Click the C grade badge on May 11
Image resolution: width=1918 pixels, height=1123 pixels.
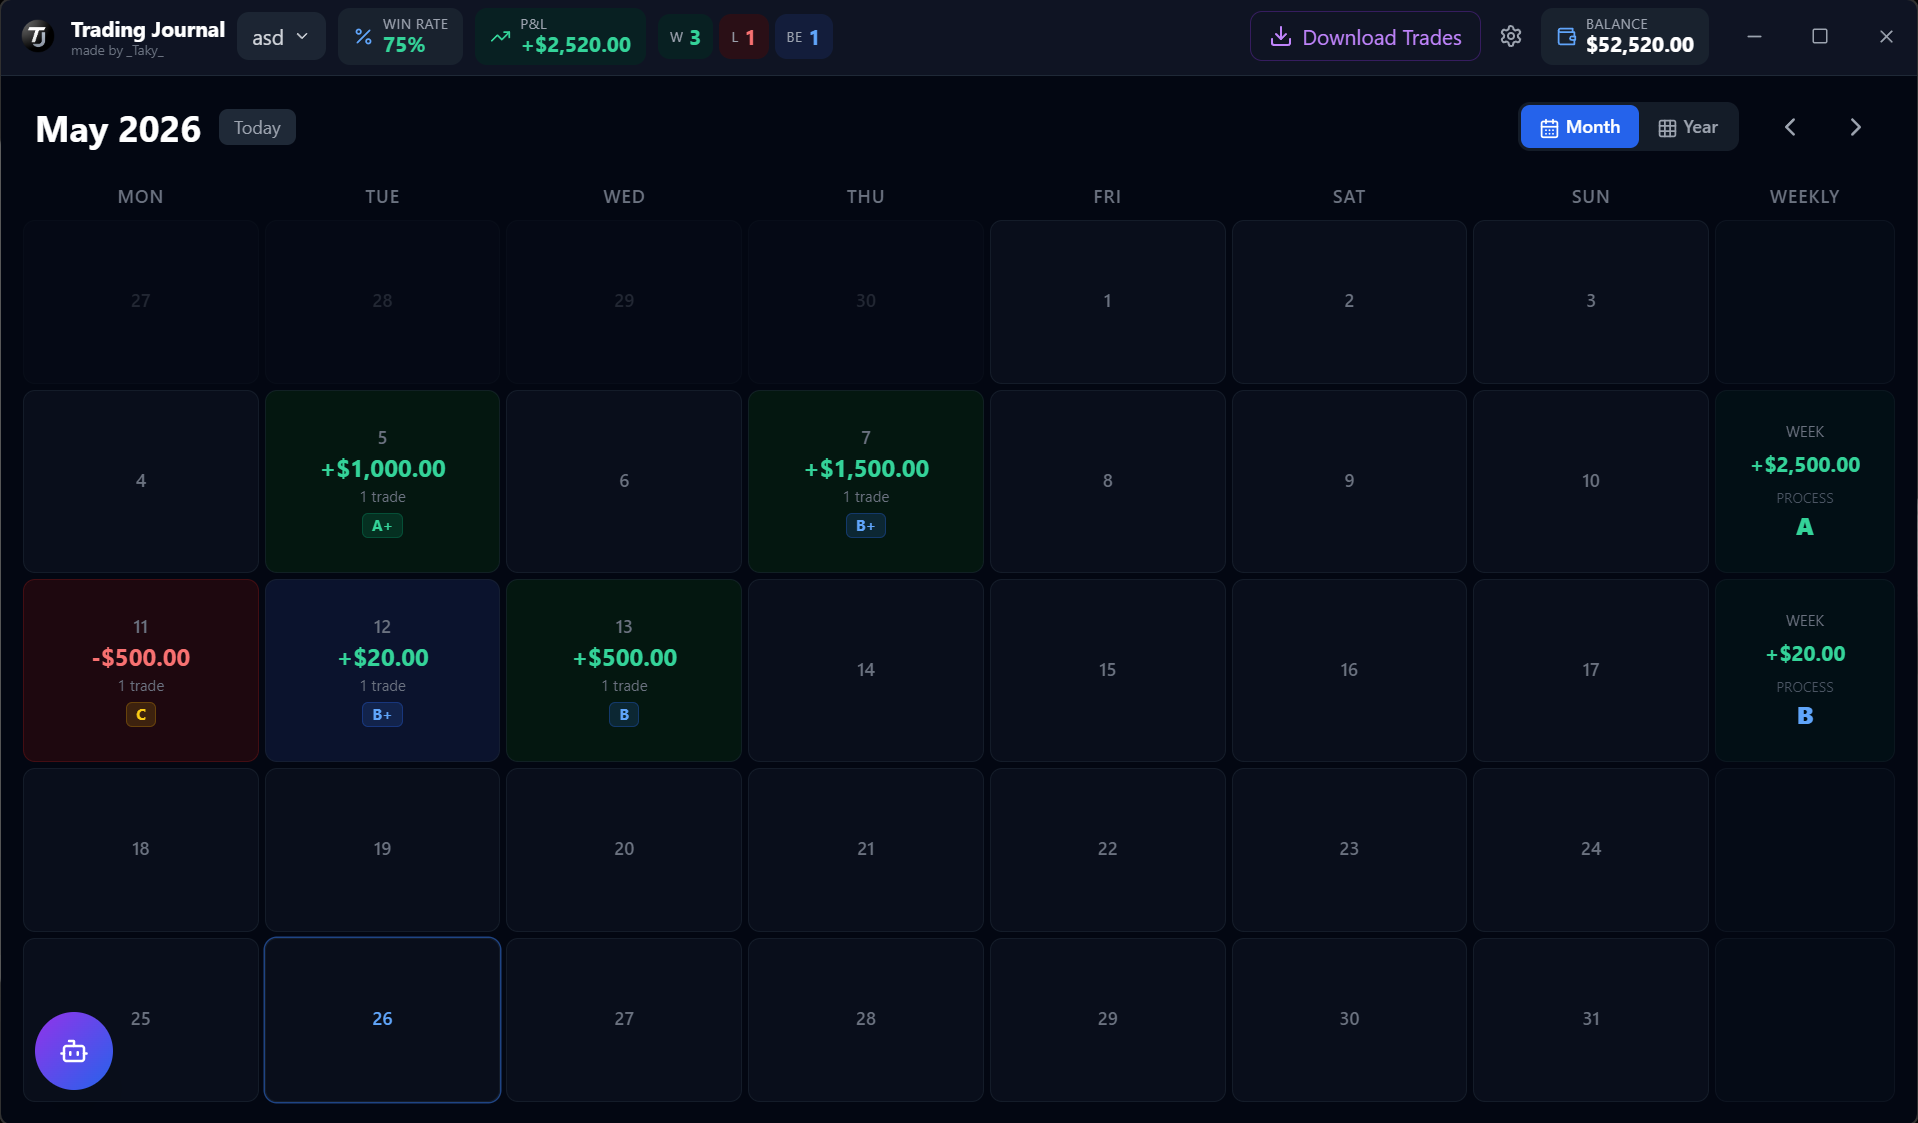(141, 714)
